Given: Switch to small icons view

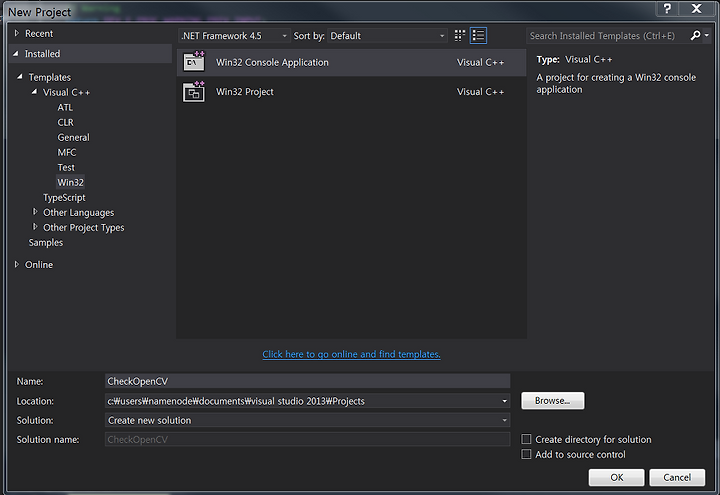Looking at the screenshot, I should point(460,36).
